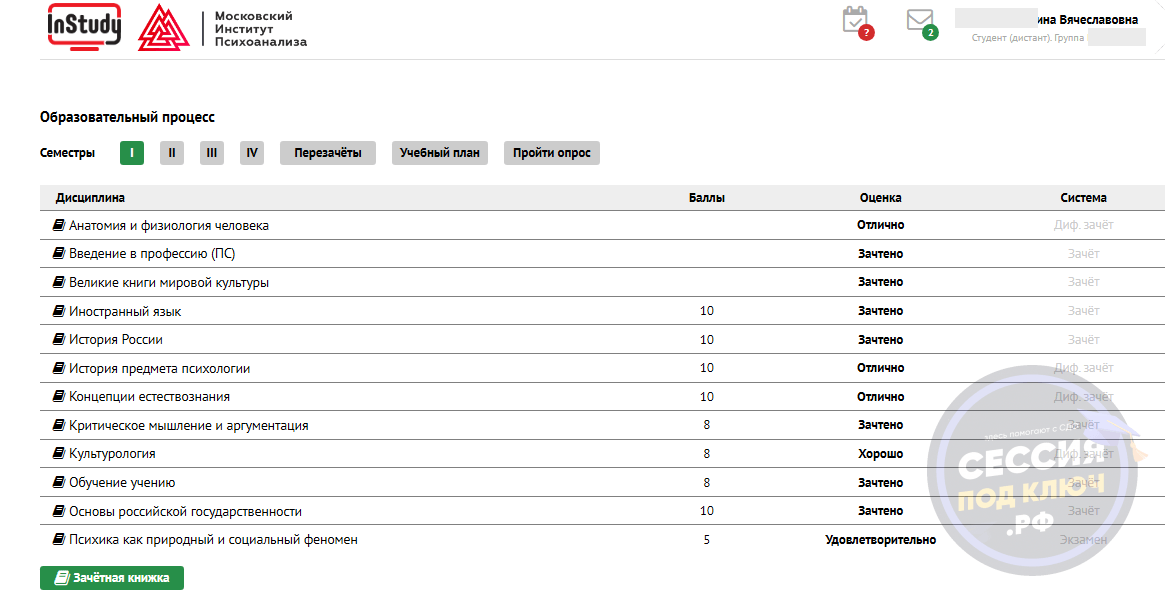Click book icon next to Иностранный язык

(x=59, y=312)
